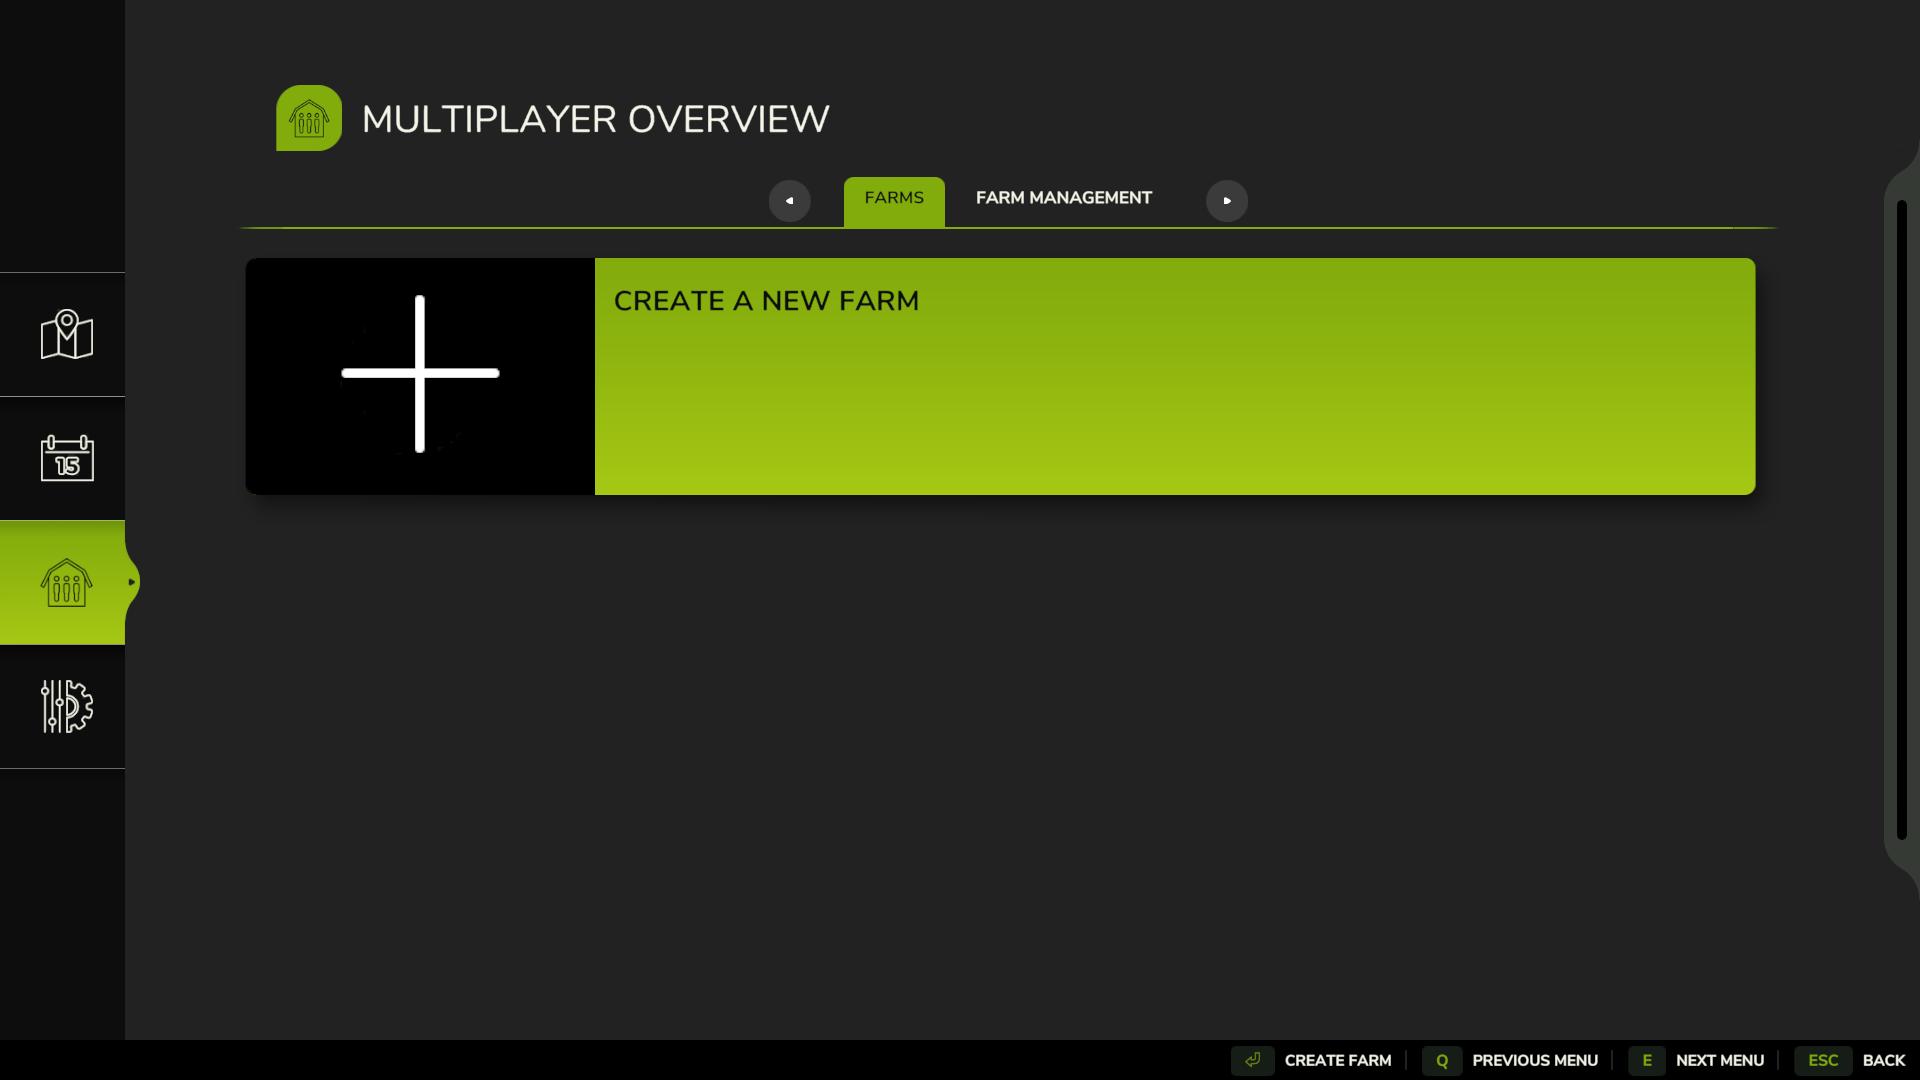Click the Multiplayer Overview title text
This screenshot has width=1920, height=1080.
click(x=595, y=119)
